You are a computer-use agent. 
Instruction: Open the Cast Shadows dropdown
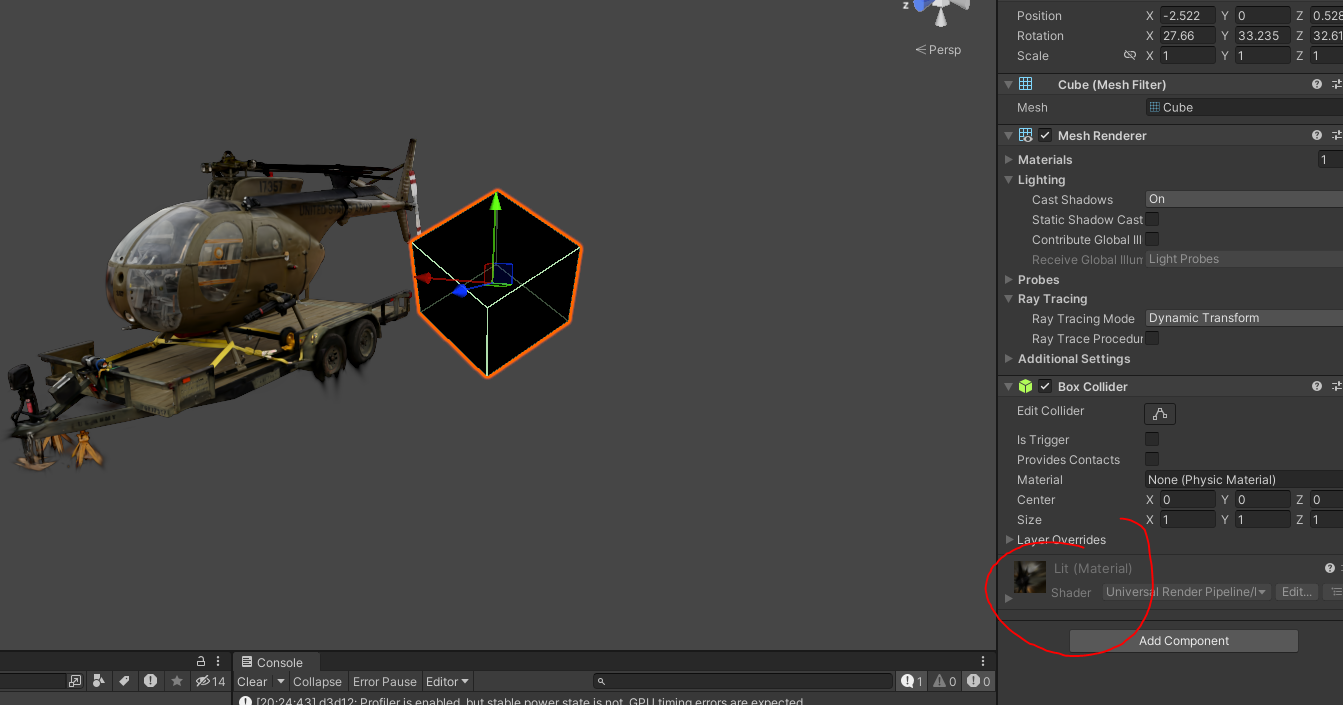[x=1240, y=199]
